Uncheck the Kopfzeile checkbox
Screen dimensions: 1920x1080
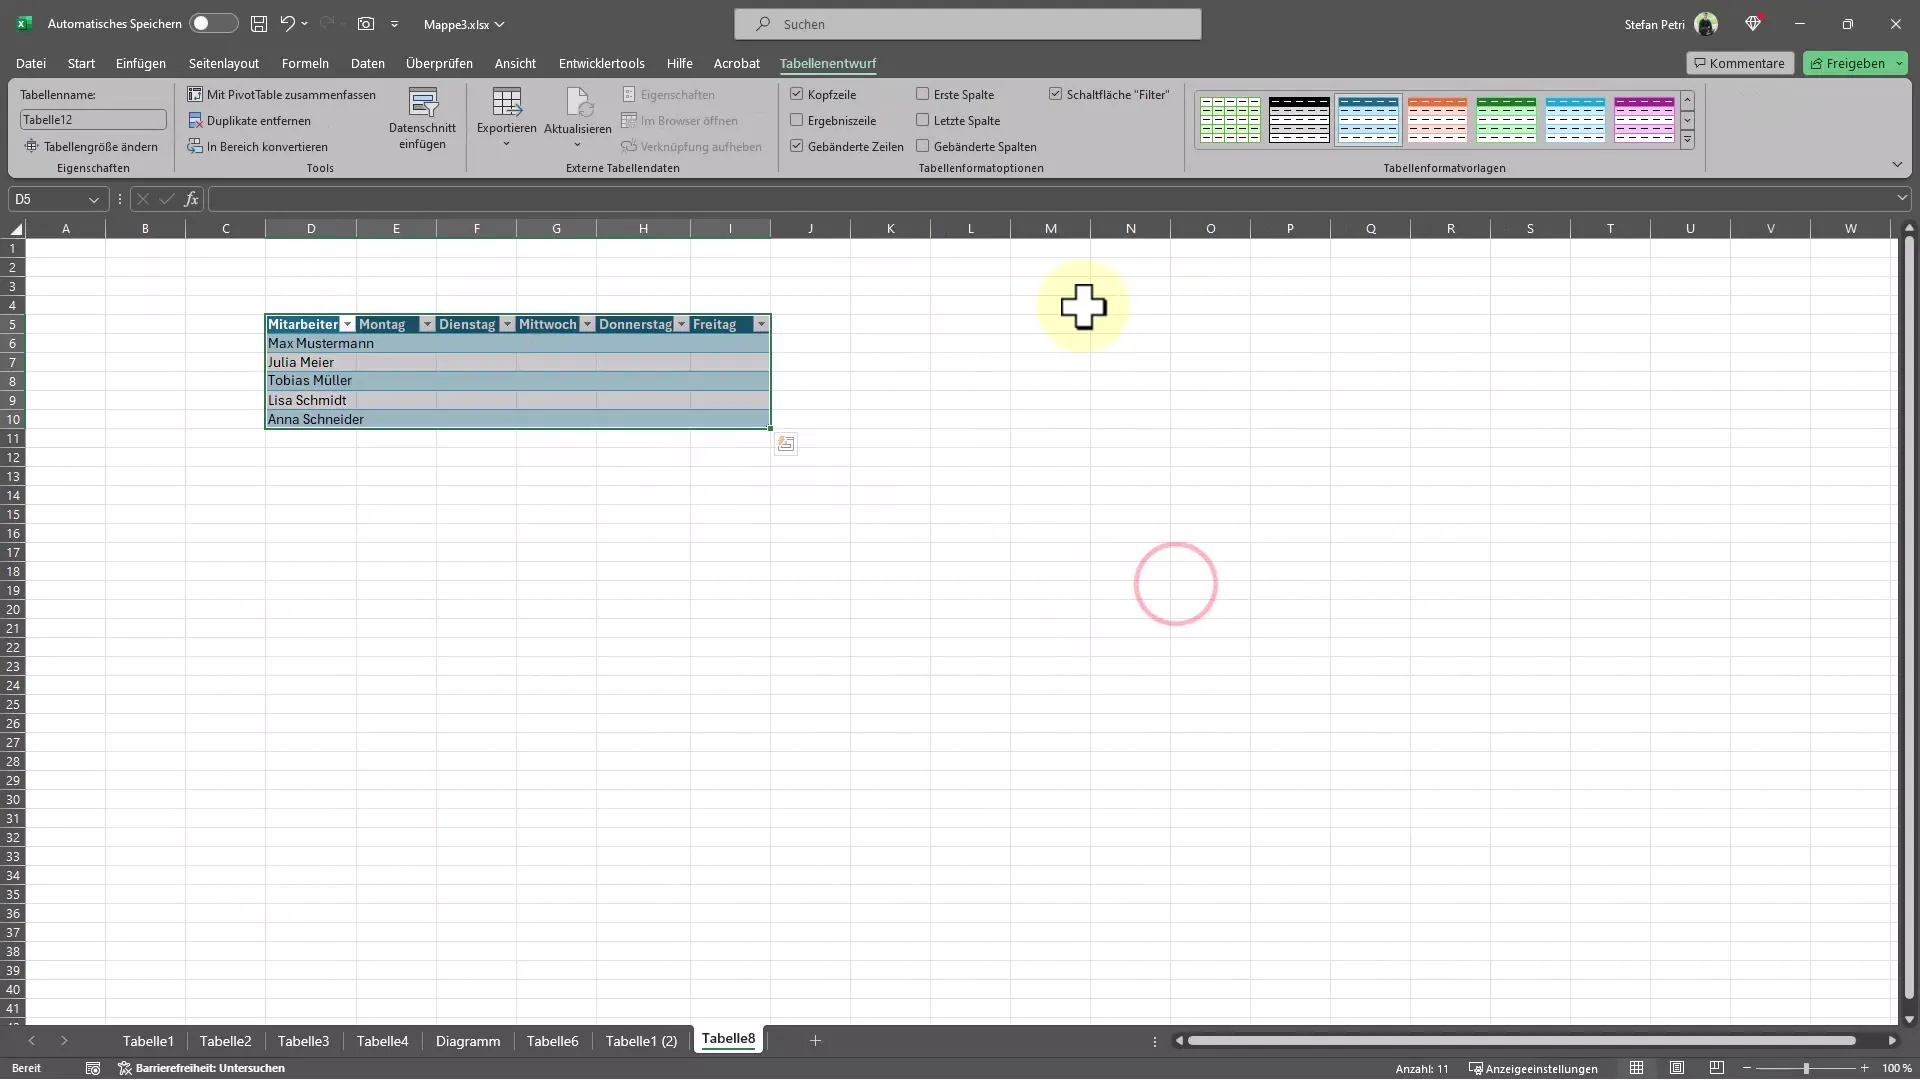(797, 94)
